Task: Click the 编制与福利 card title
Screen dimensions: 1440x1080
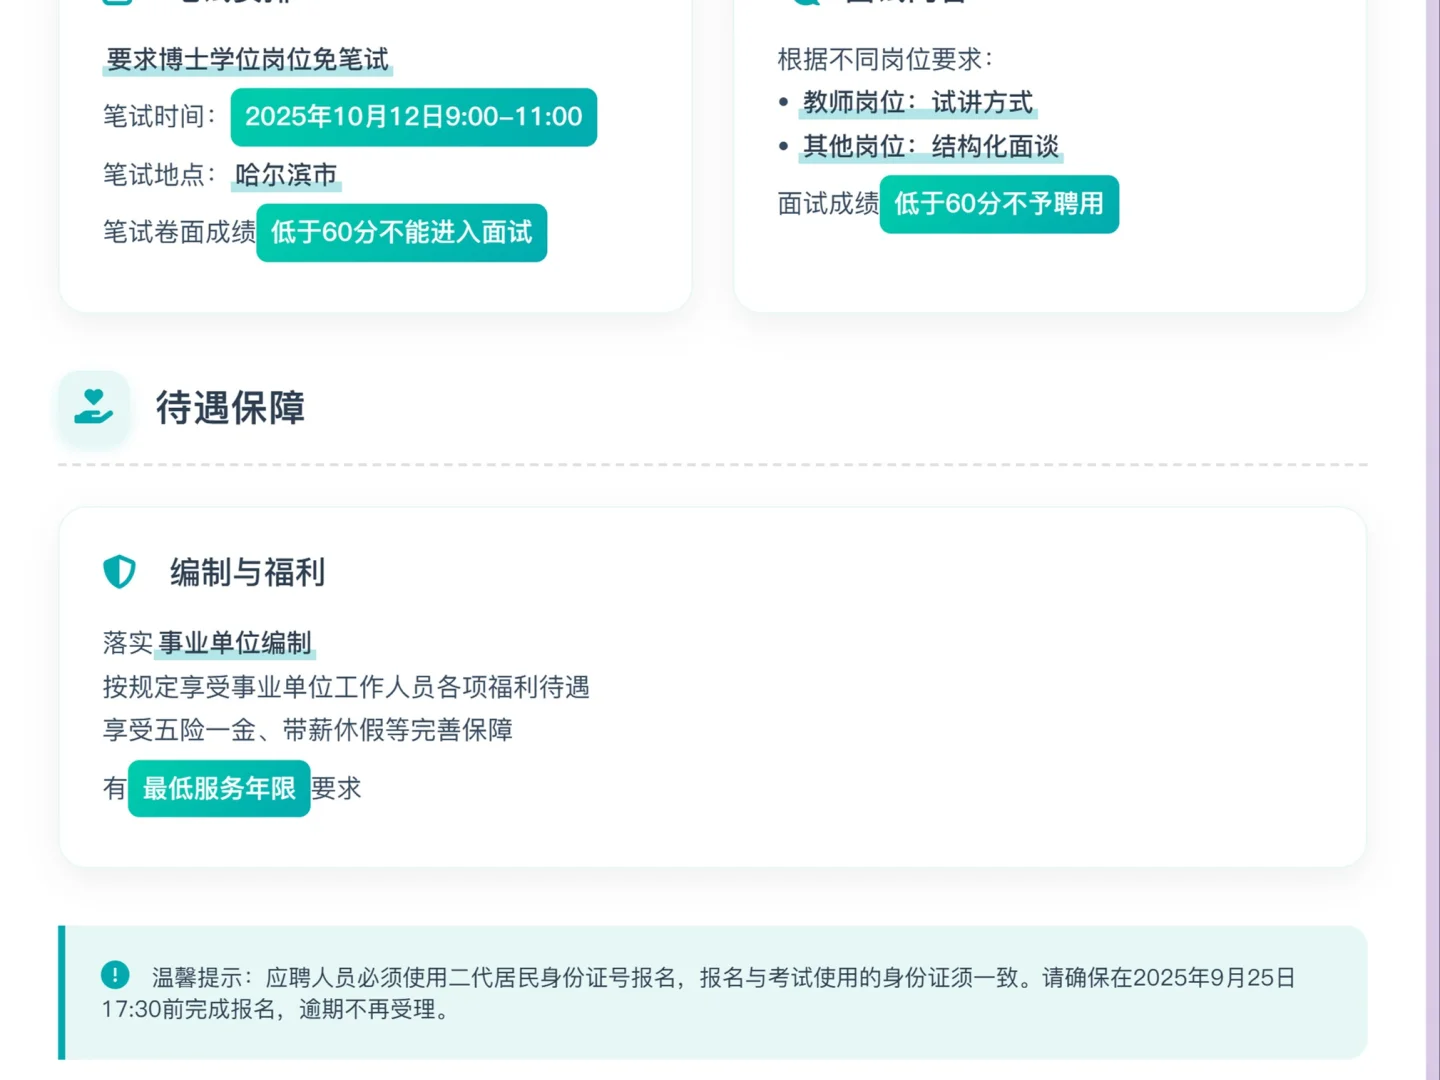Action: pos(247,572)
